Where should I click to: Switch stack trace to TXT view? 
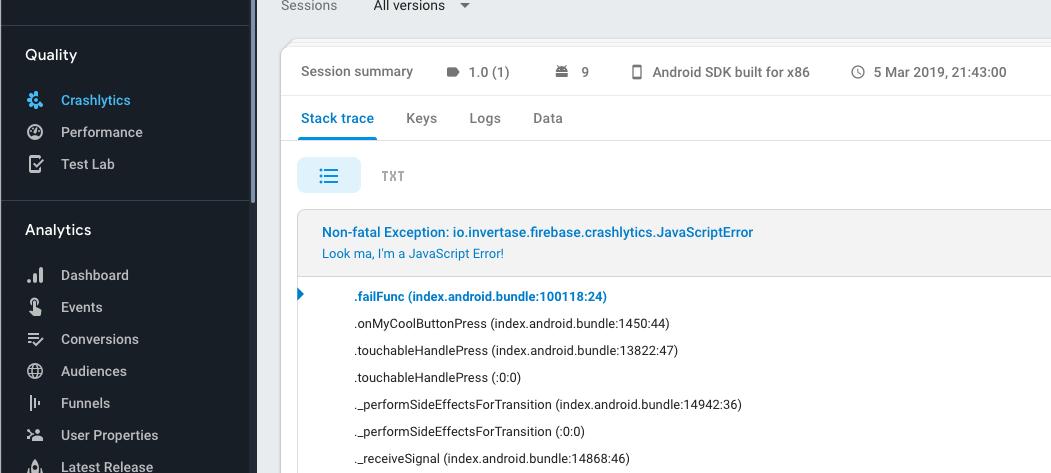click(393, 176)
